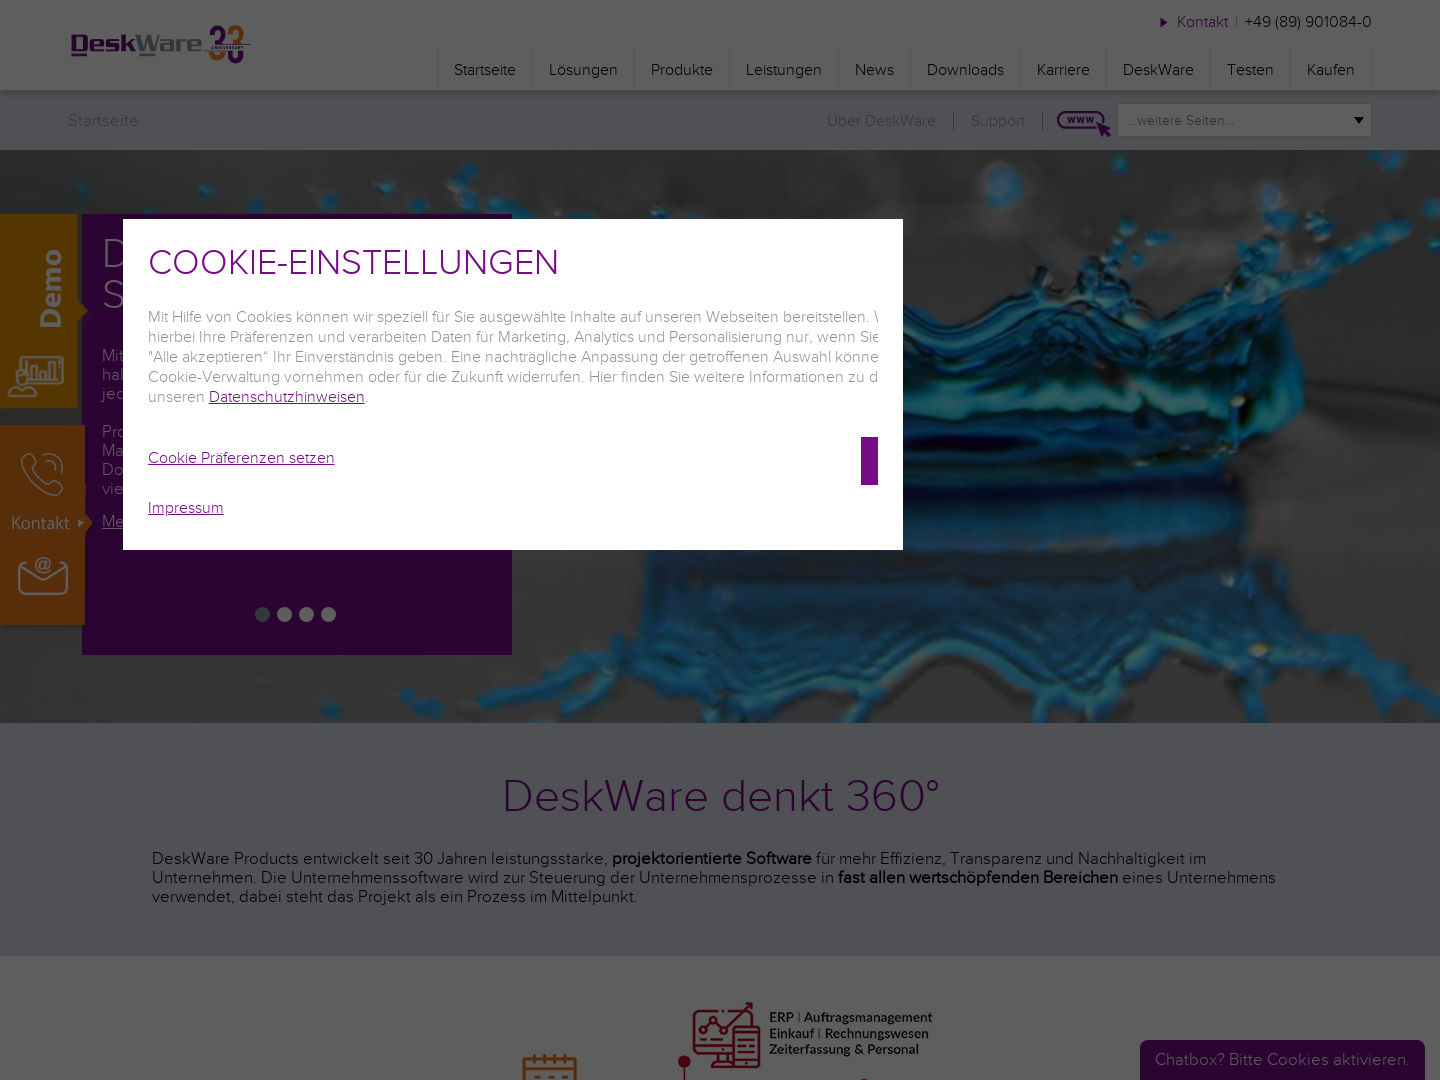Go to the Startseite menu item

(x=485, y=70)
